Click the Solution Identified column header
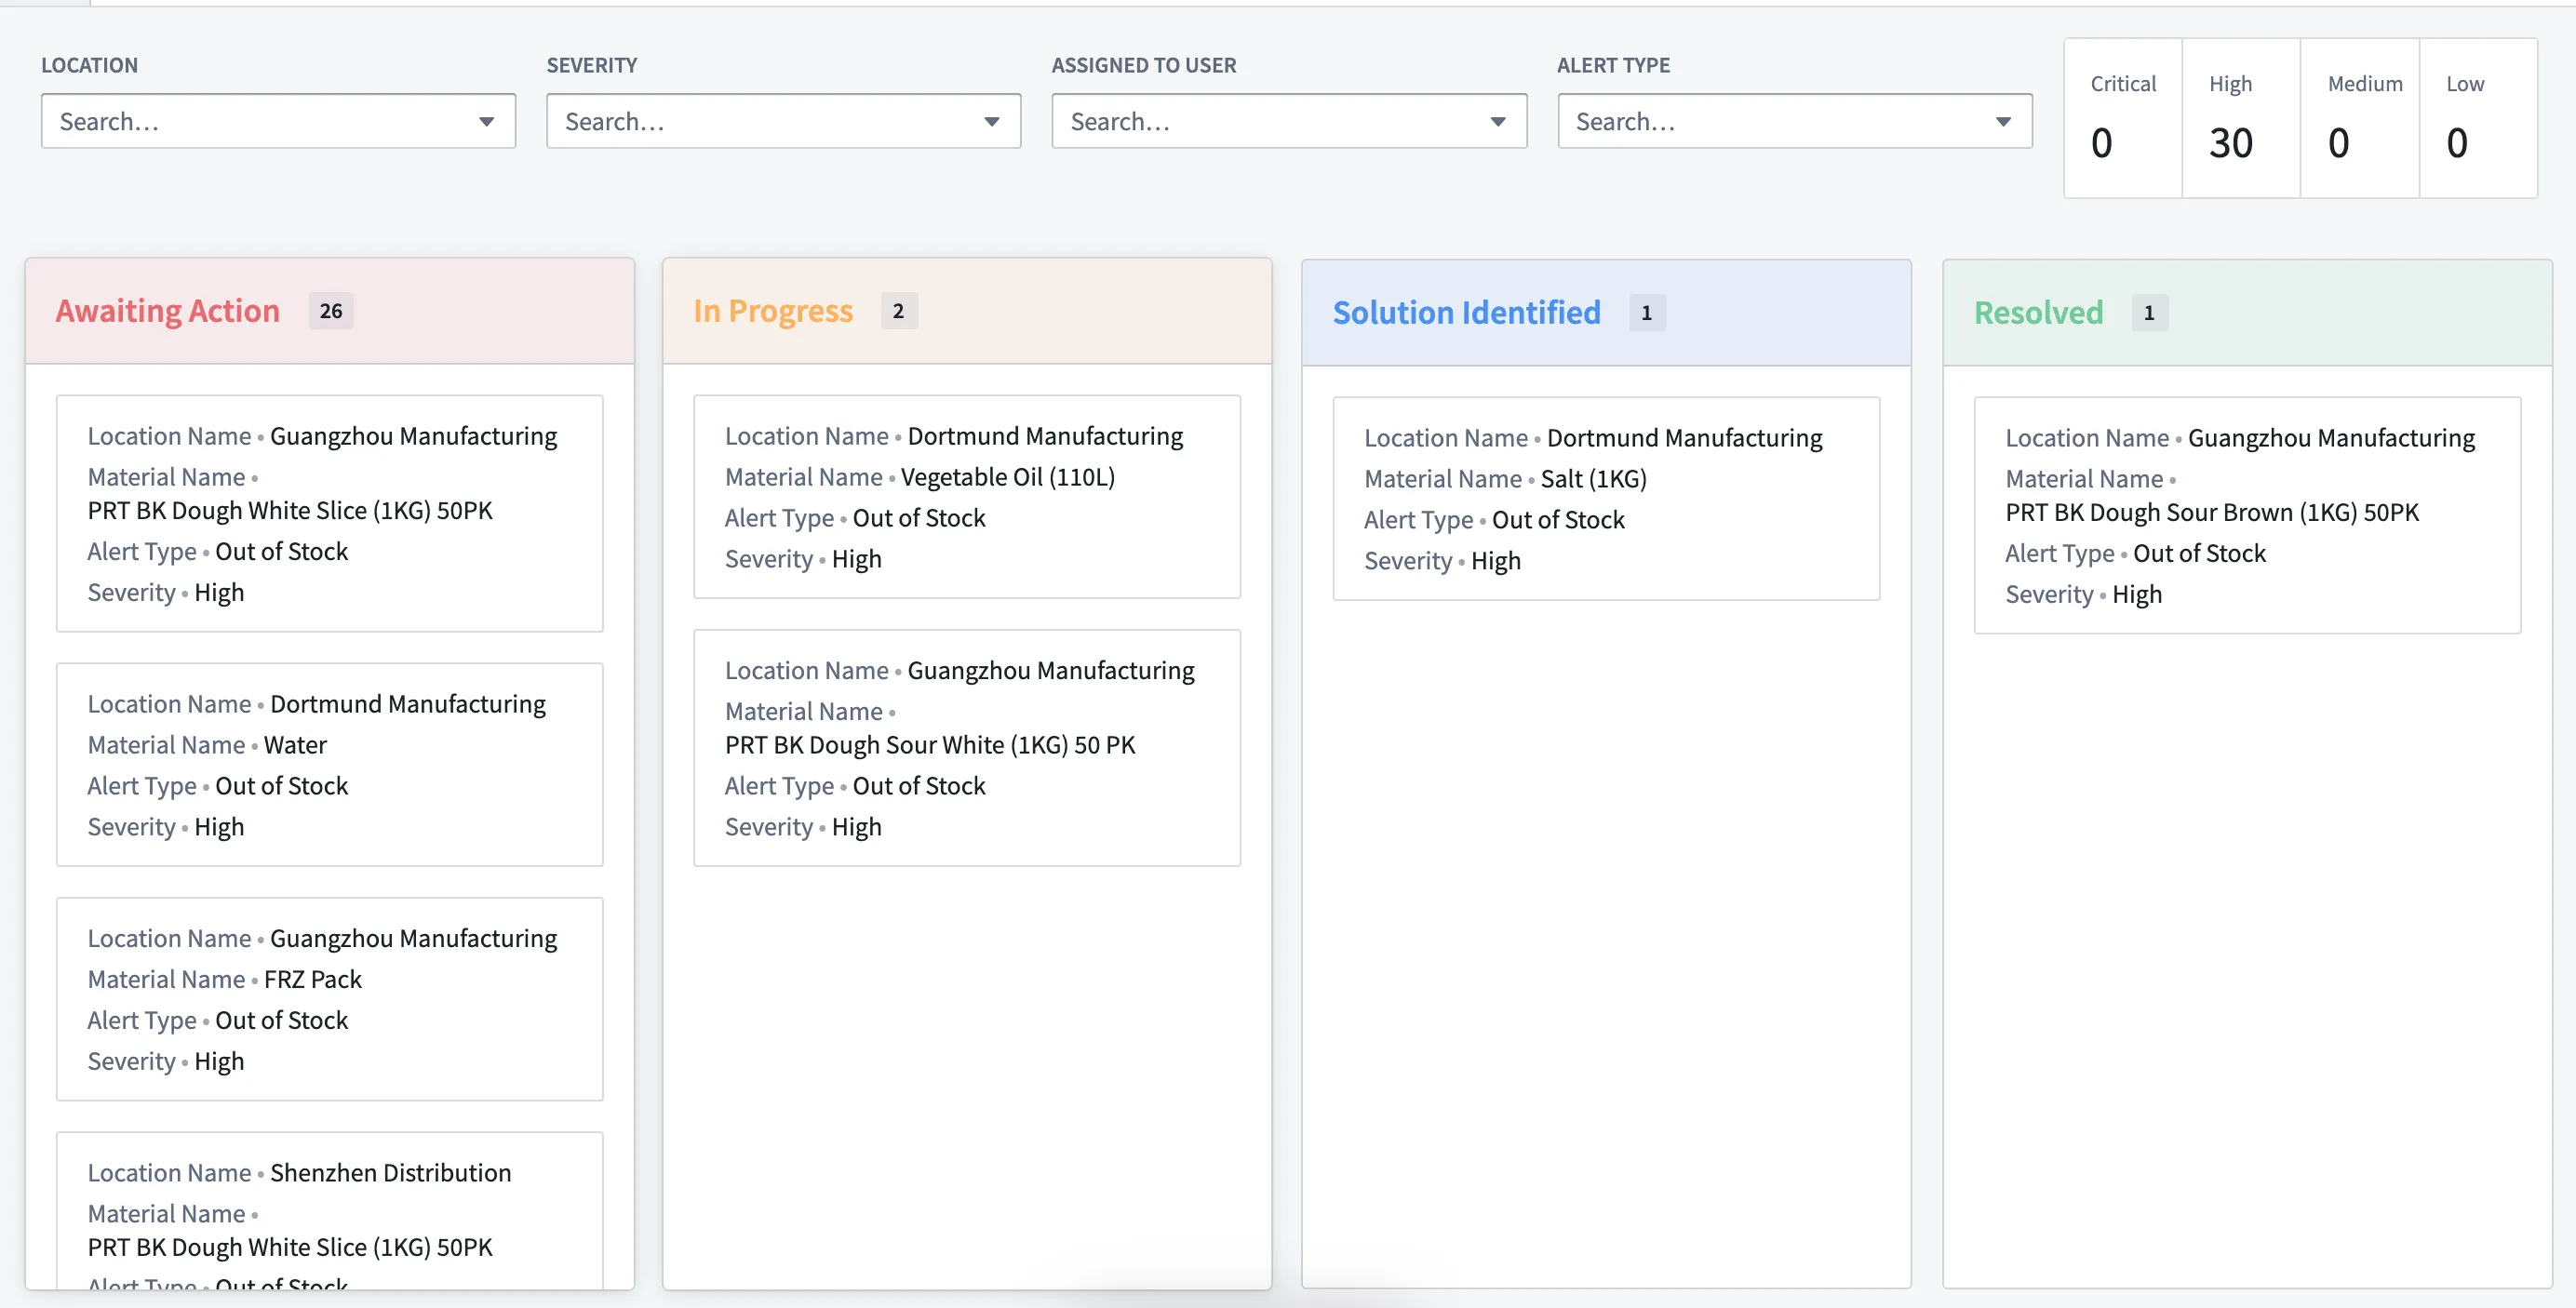 pos(1465,313)
